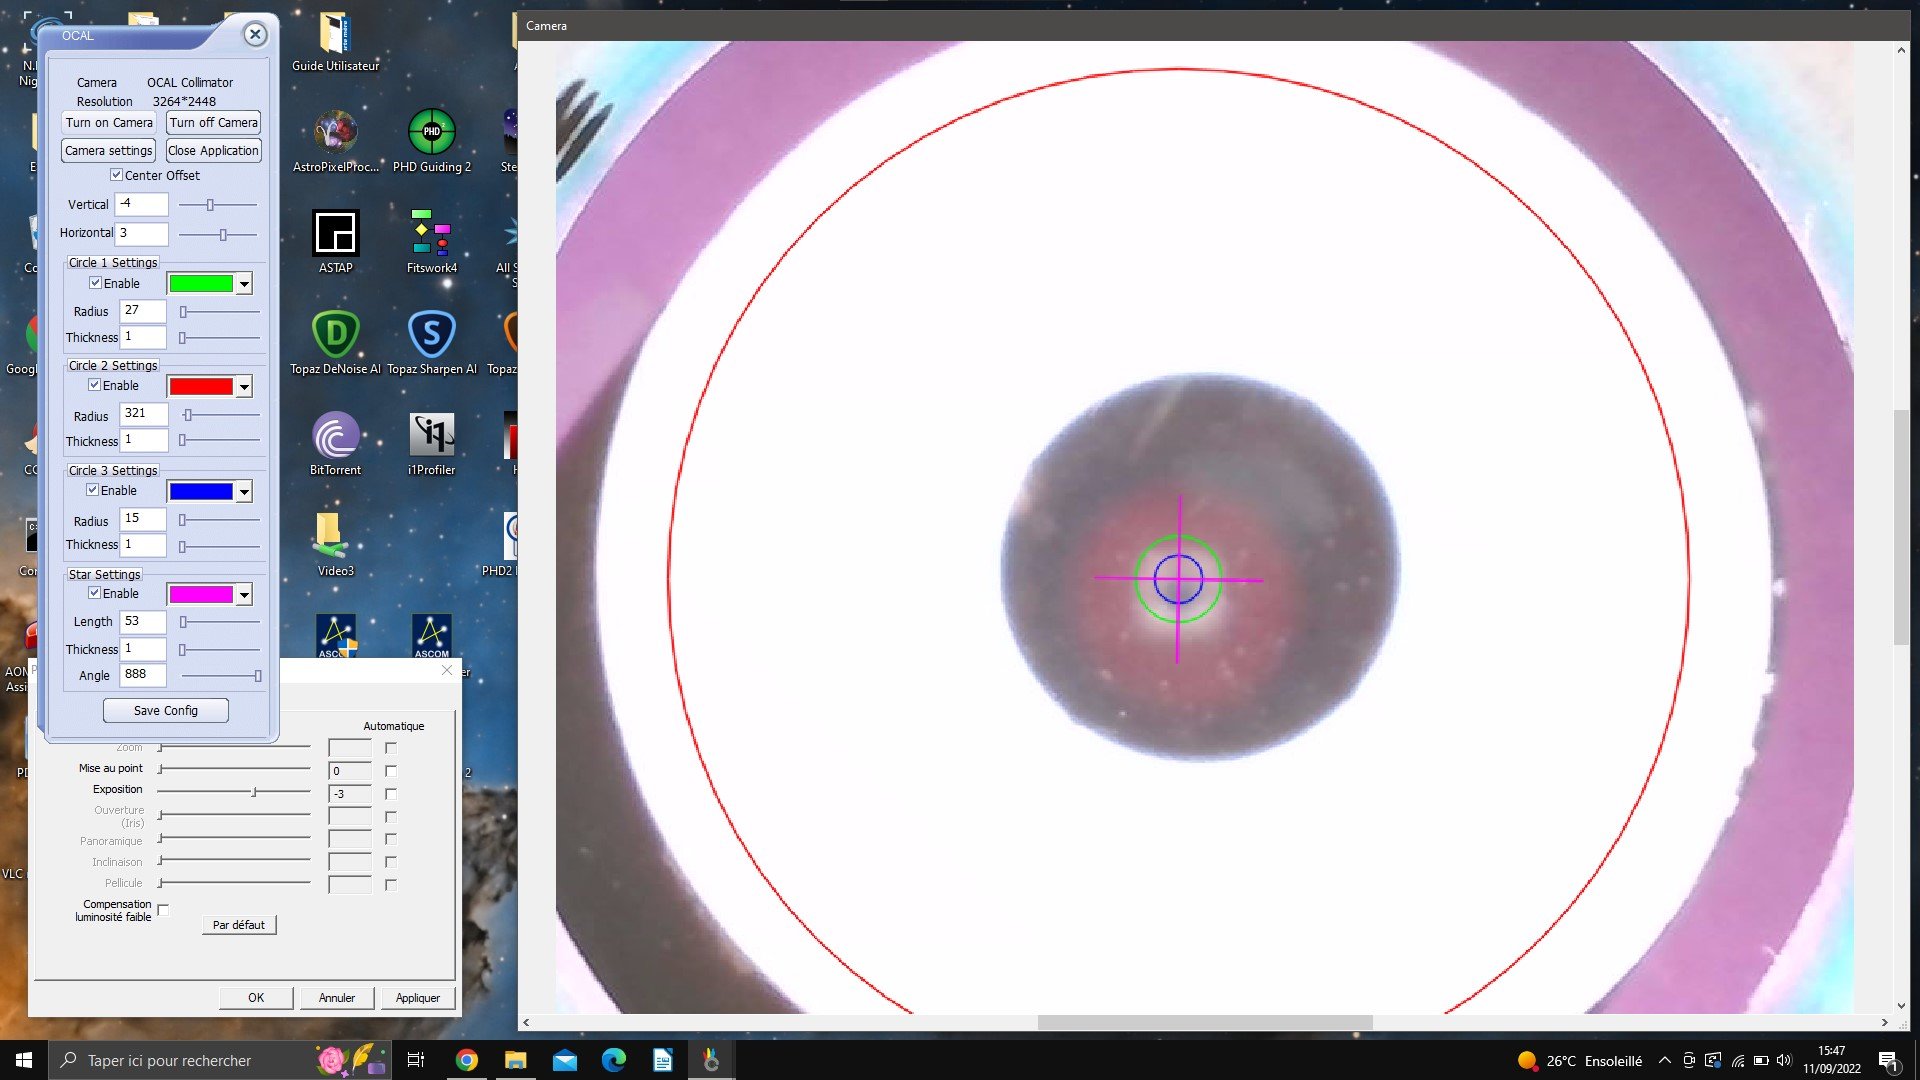Viewport: 1920px width, 1080px height.
Task: Click the Vertical offset slider handle
Action: tap(210, 205)
